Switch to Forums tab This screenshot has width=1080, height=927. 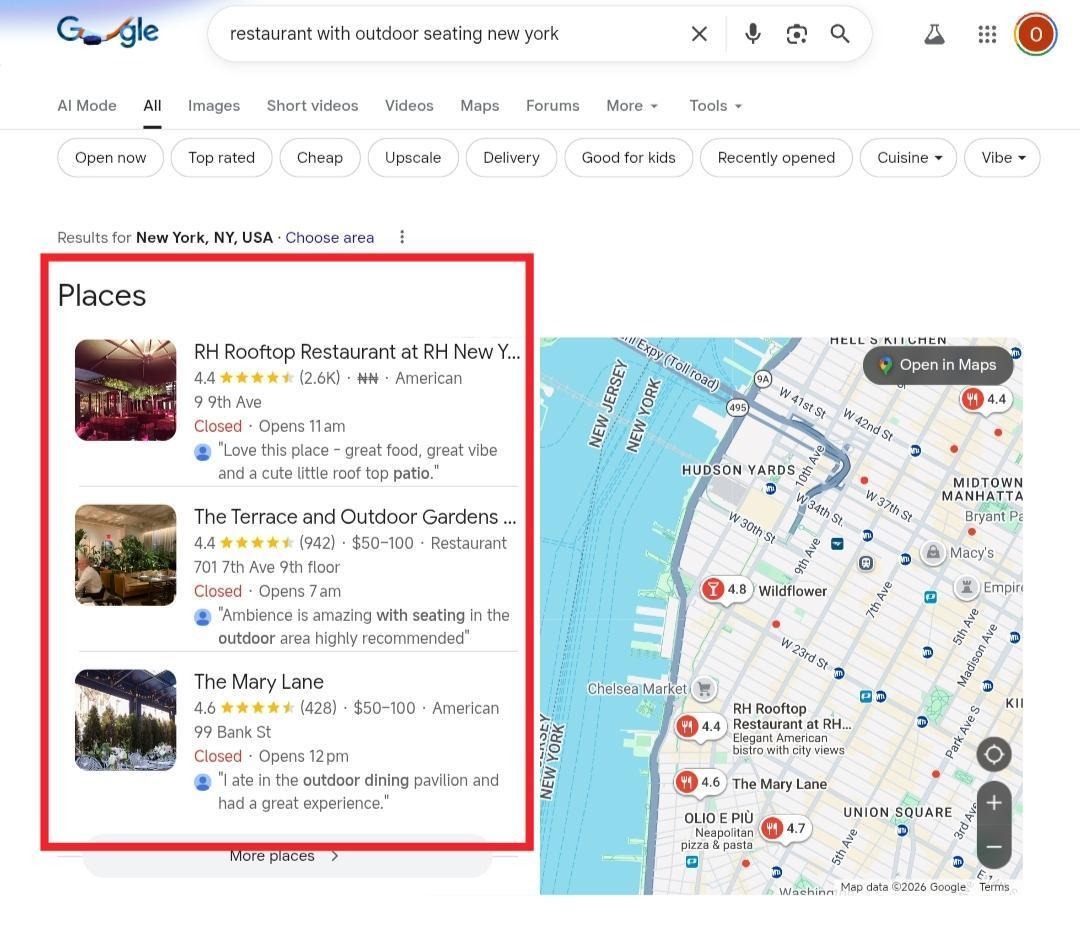(552, 105)
